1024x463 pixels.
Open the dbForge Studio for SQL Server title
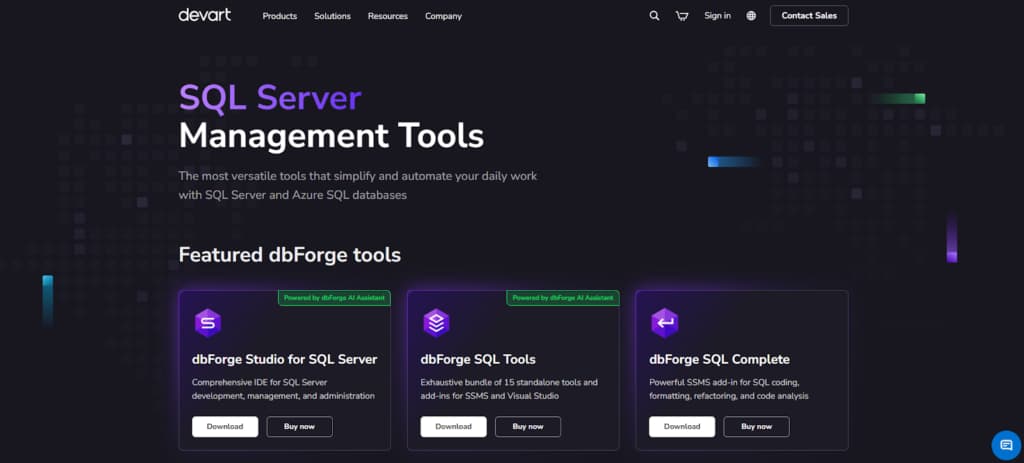pos(285,359)
